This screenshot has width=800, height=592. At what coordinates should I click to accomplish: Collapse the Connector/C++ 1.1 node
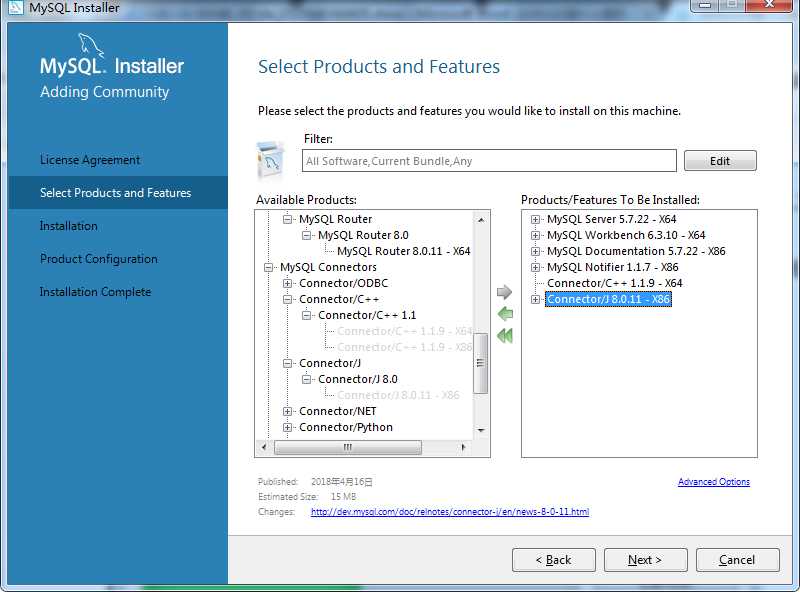(306, 315)
